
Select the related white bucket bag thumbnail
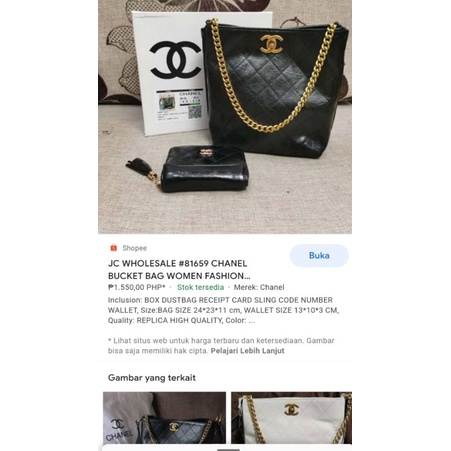tap(291, 418)
